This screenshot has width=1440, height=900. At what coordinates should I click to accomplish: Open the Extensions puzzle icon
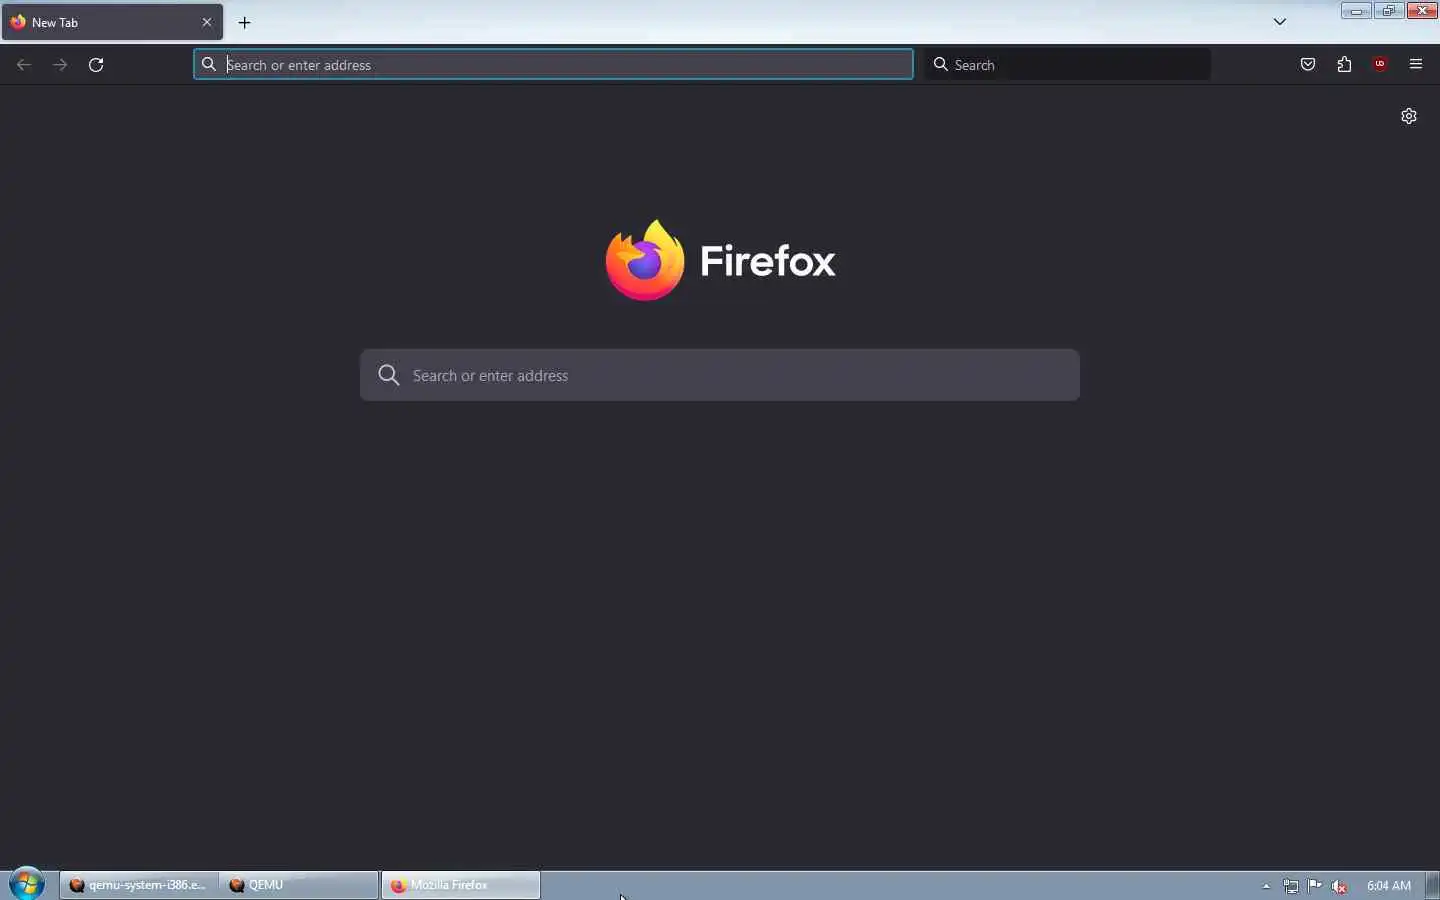(x=1344, y=65)
